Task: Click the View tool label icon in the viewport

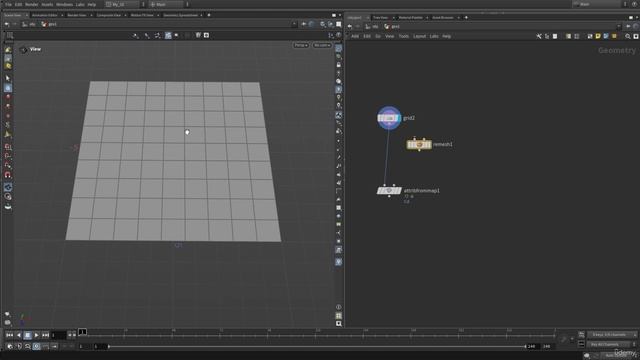Action: [x=24, y=50]
